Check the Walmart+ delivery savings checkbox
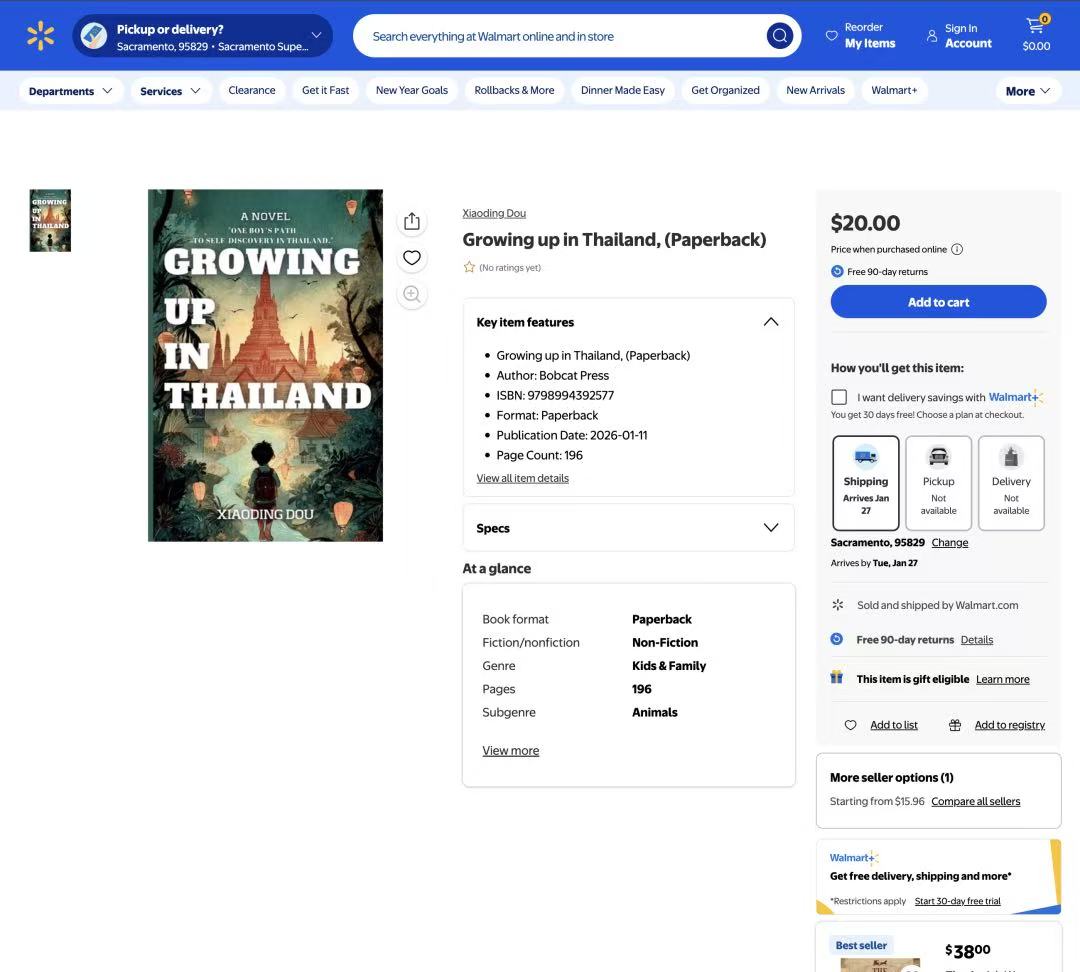The image size is (1080, 972). pyautogui.click(x=839, y=397)
